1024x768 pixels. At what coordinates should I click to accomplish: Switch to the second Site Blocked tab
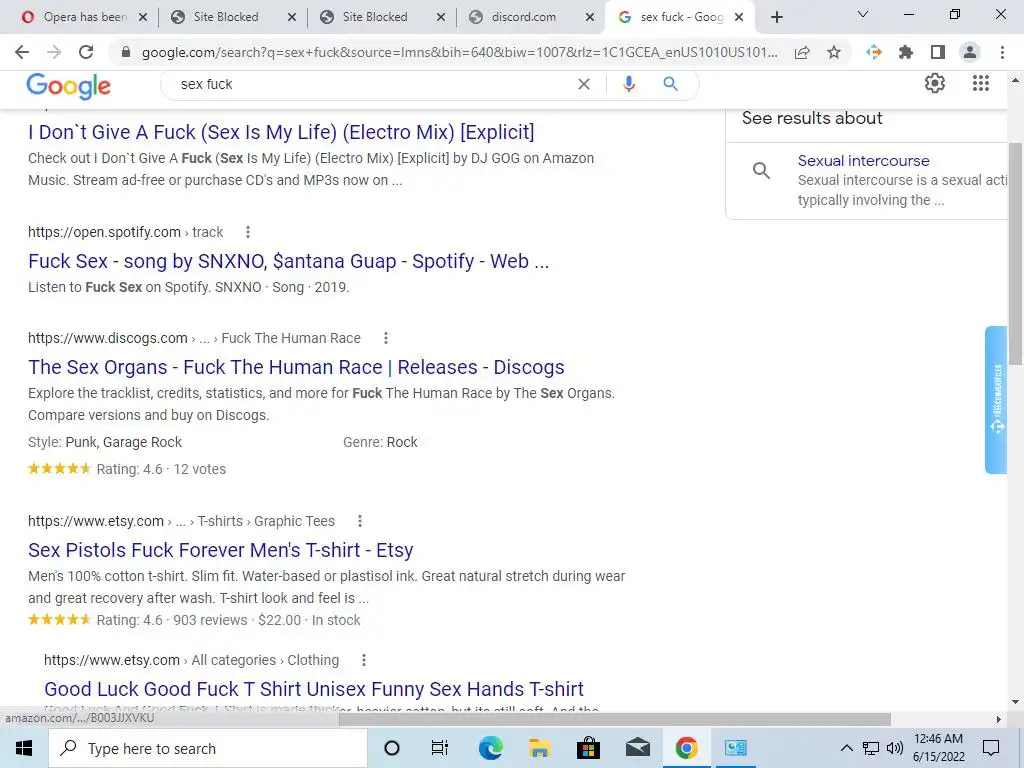point(375,17)
